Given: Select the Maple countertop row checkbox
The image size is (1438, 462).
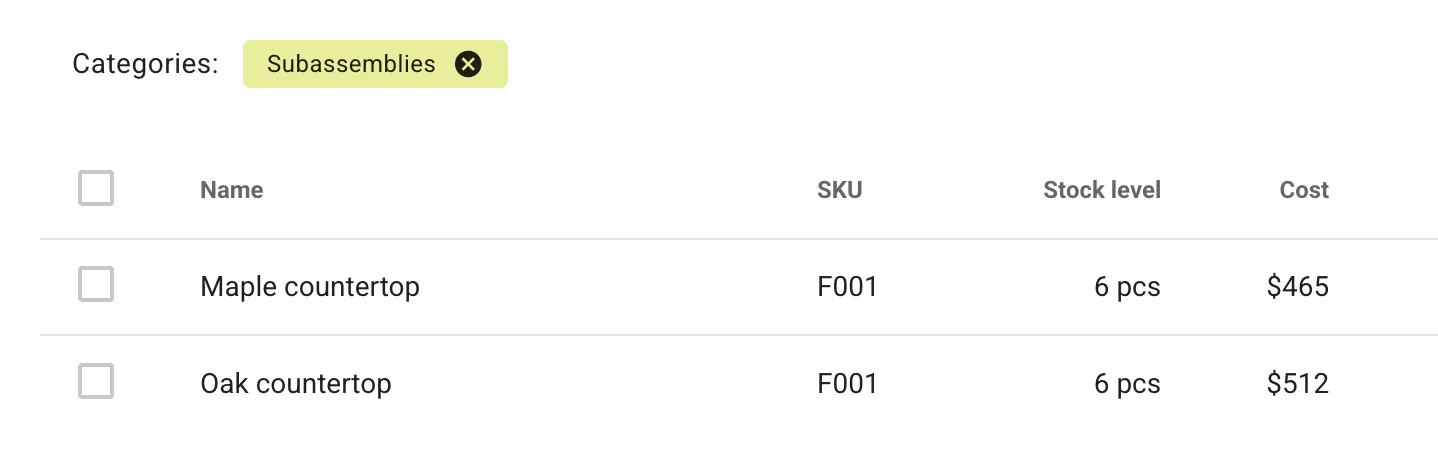Looking at the screenshot, I should point(96,285).
